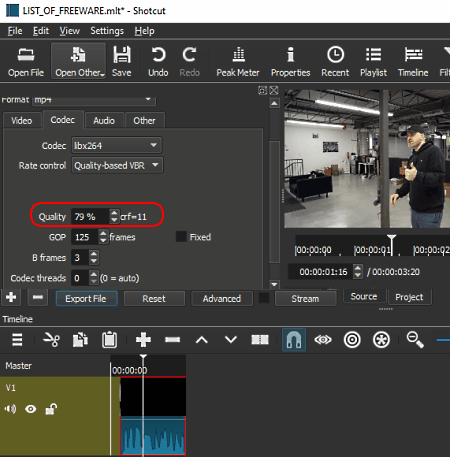This screenshot has height=457, width=450.
Task: Open the Settings menu
Action: (x=107, y=31)
